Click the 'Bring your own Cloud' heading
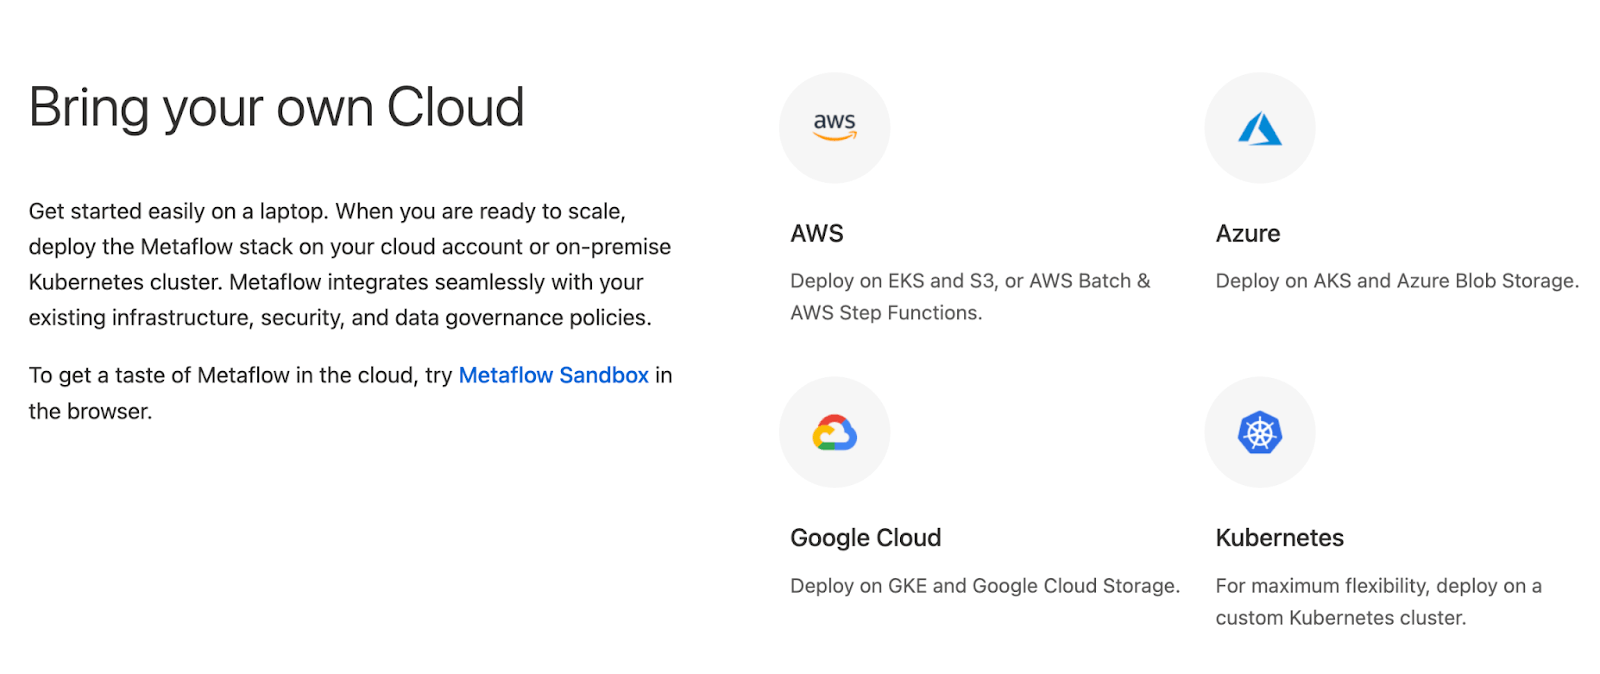This screenshot has height=674, width=1600. pos(276,107)
